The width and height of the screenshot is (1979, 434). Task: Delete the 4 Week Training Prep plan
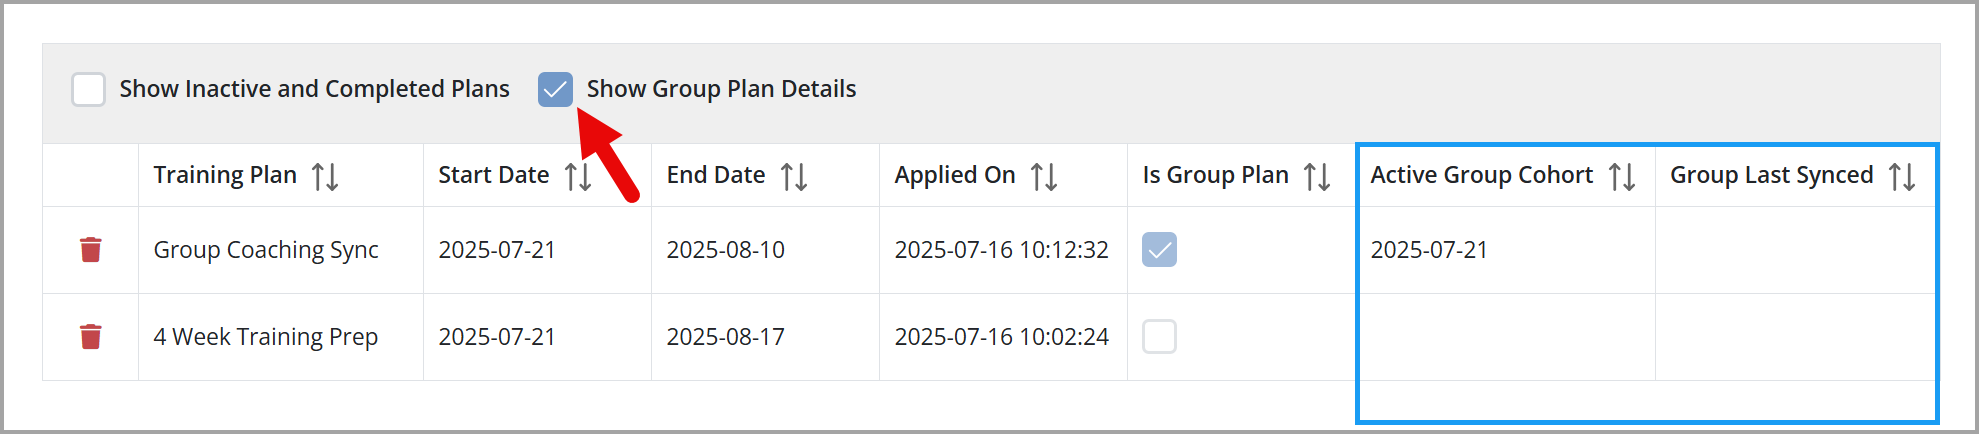click(91, 337)
